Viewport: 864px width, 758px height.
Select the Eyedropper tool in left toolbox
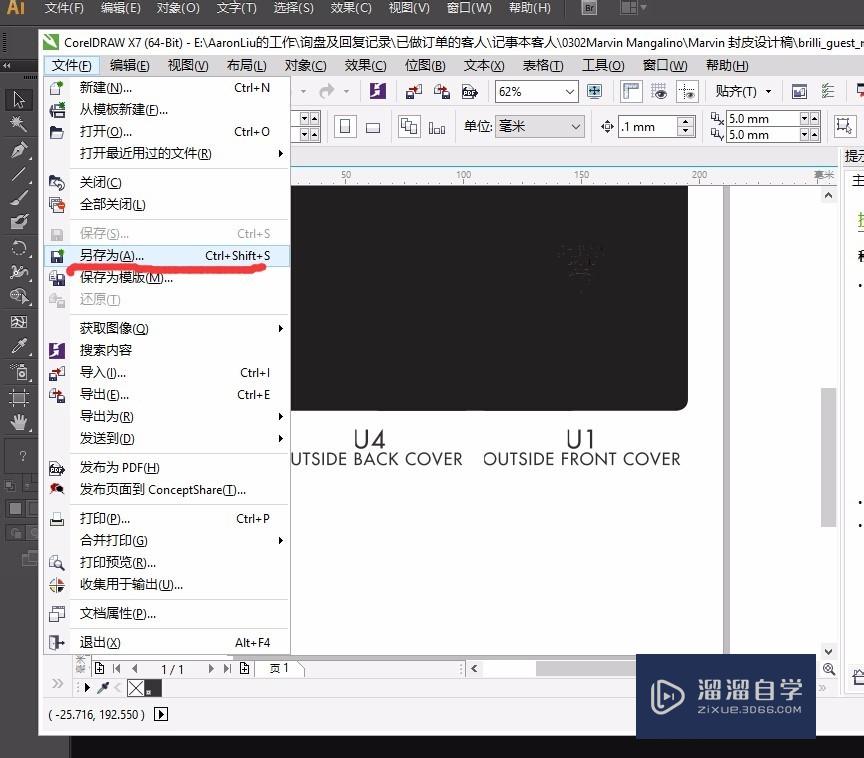[x=19, y=346]
